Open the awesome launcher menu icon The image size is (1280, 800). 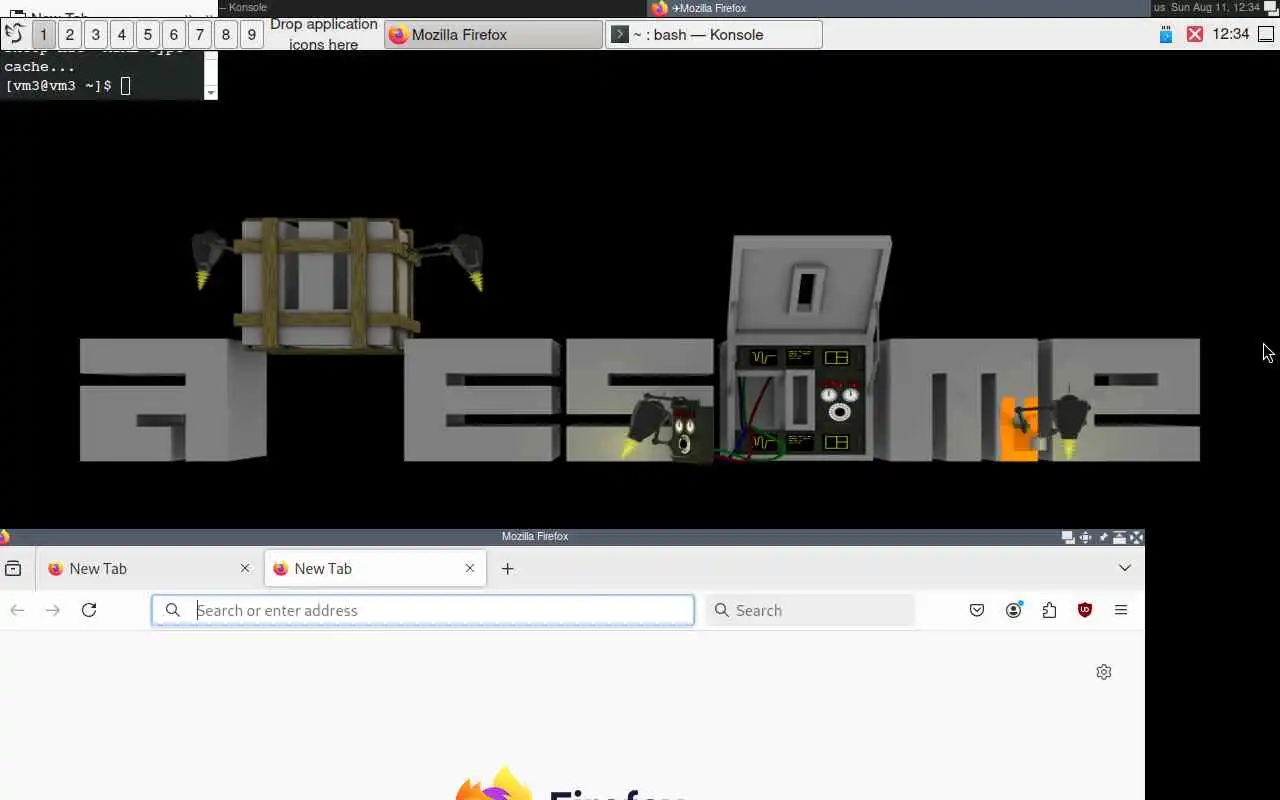click(14, 34)
